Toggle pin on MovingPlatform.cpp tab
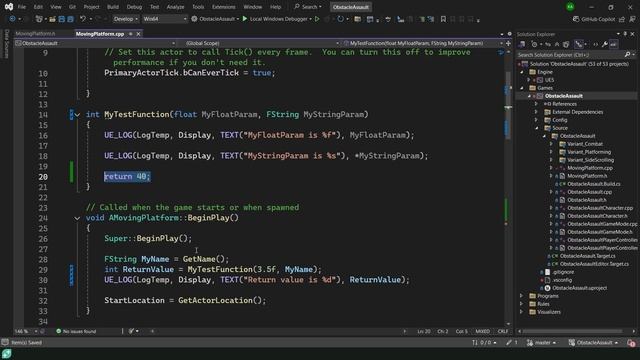This screenshot has width=640, height=360. coord(131,34)
